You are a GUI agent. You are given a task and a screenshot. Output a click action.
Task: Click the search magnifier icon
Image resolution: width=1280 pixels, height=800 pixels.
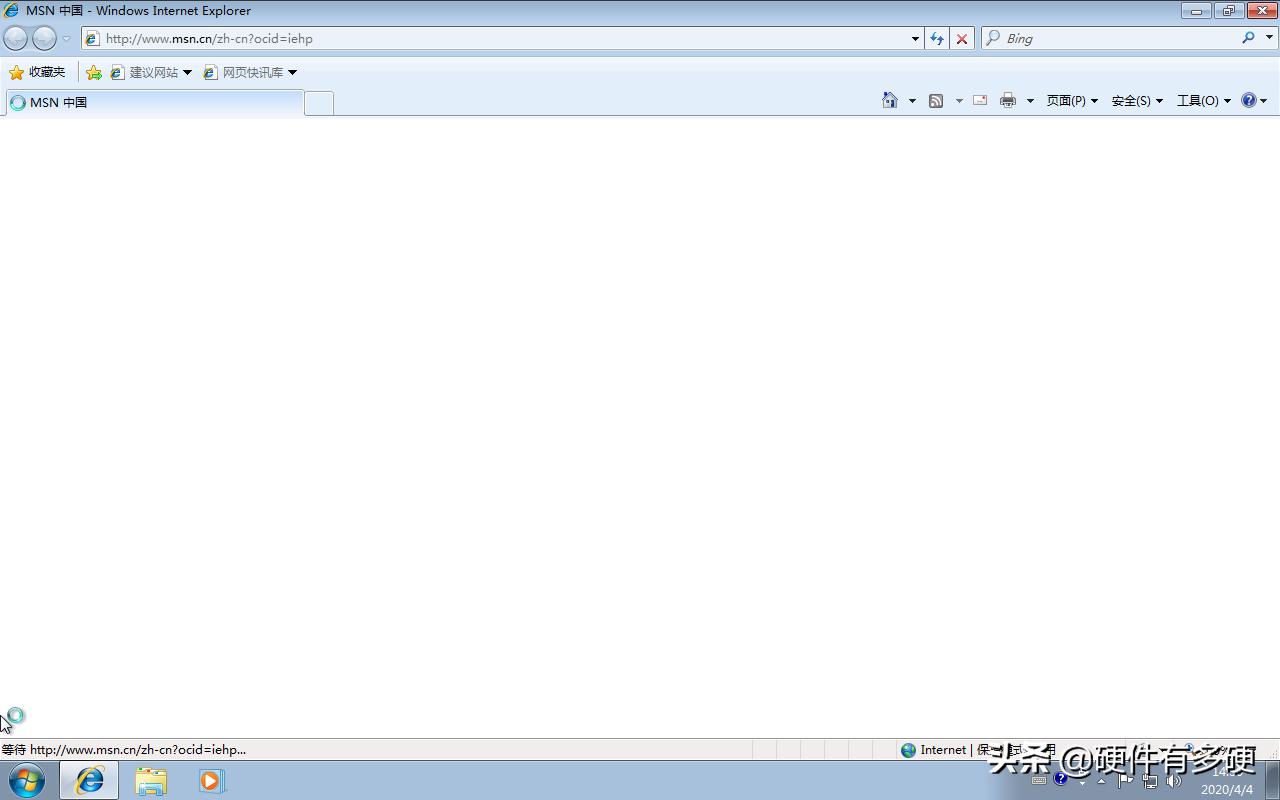1248,38
